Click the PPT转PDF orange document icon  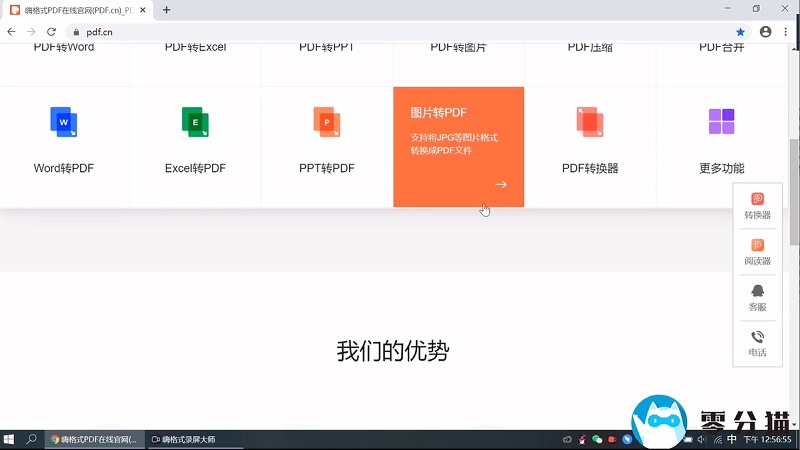(326, 122)
